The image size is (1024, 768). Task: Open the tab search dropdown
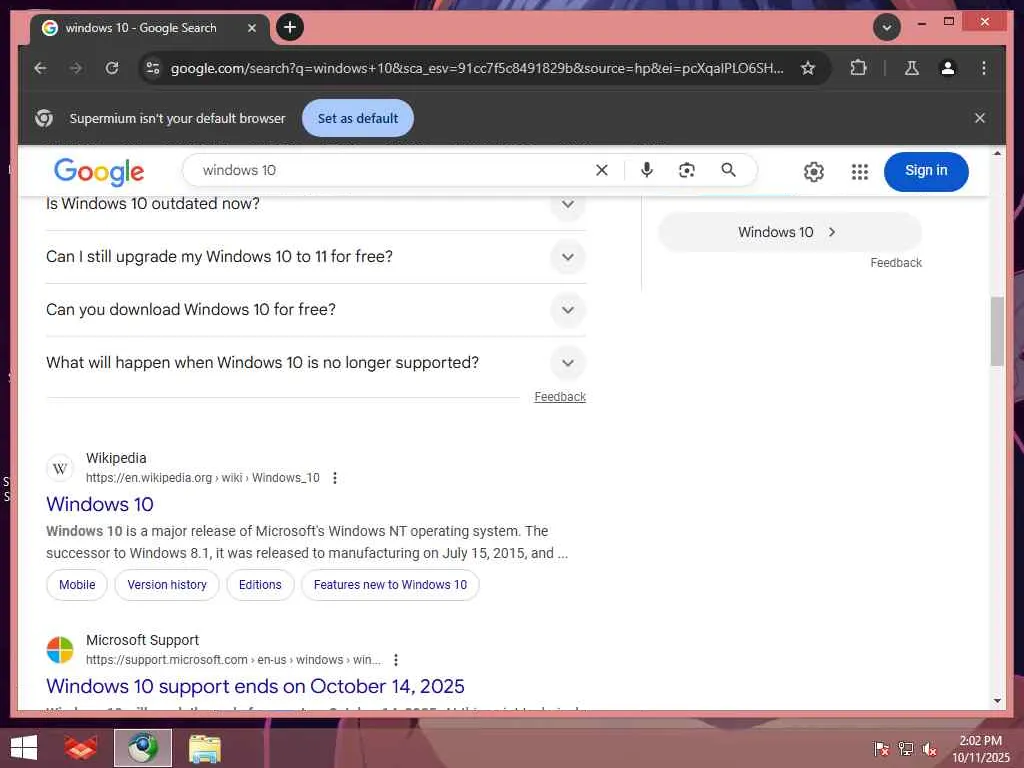[887, 27]
